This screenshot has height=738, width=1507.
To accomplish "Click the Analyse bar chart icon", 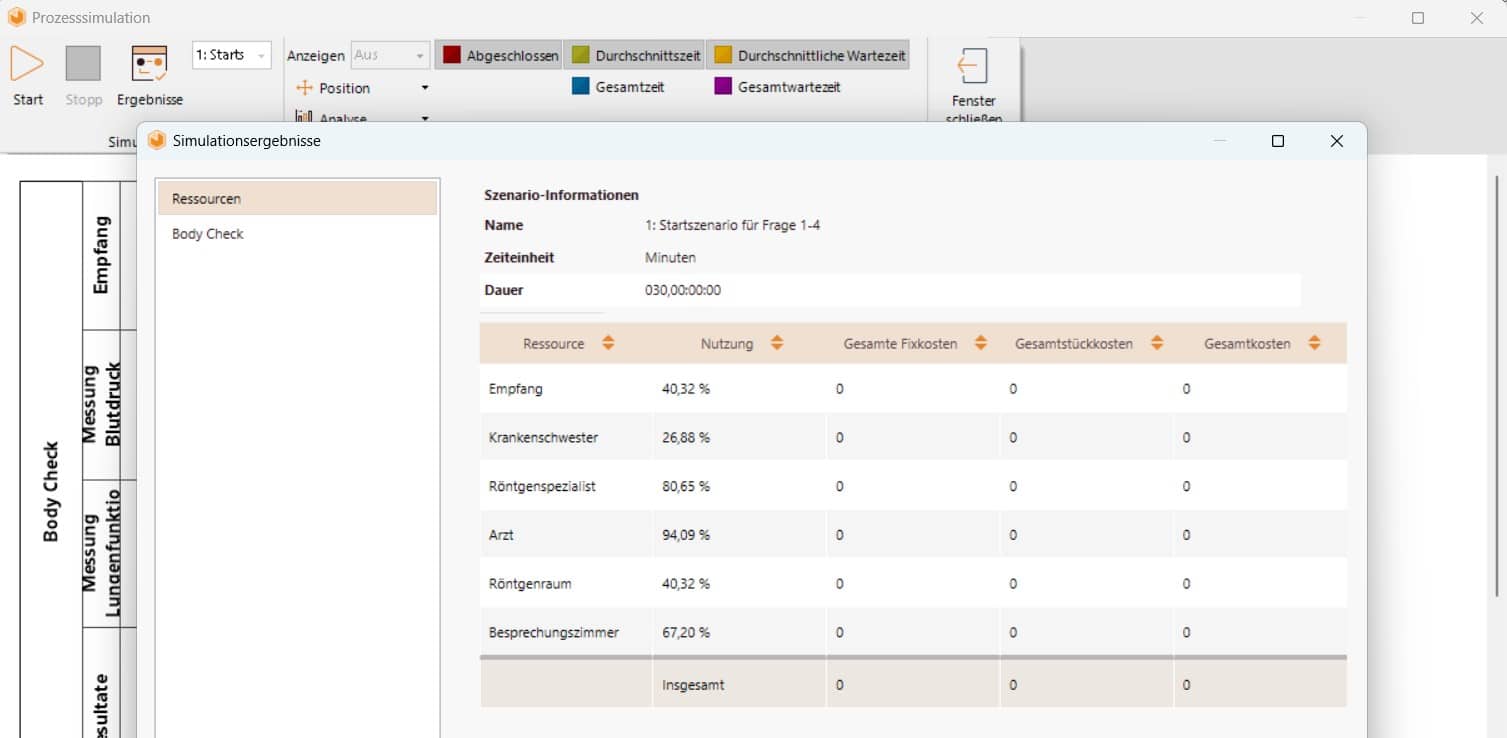I will pyautogui.click(x=306, y=117).
